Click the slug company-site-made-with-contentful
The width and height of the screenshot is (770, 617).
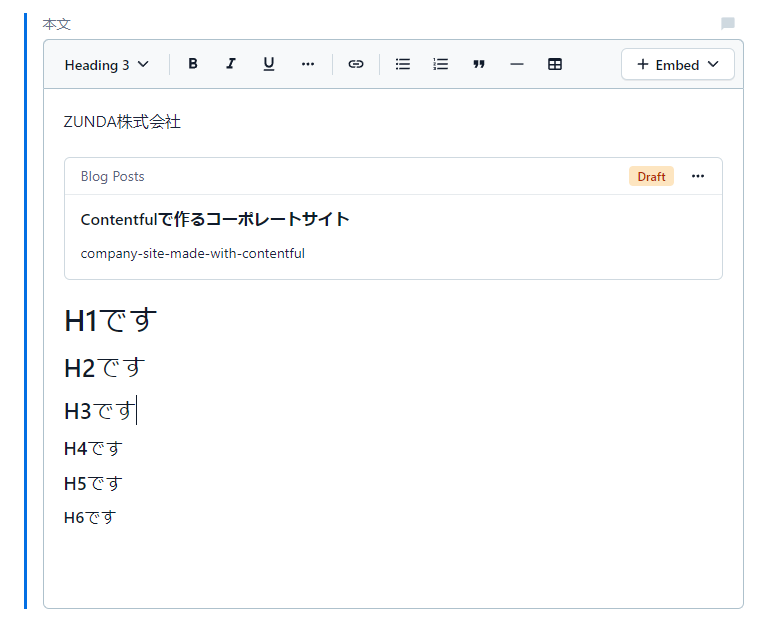point(192,253)
